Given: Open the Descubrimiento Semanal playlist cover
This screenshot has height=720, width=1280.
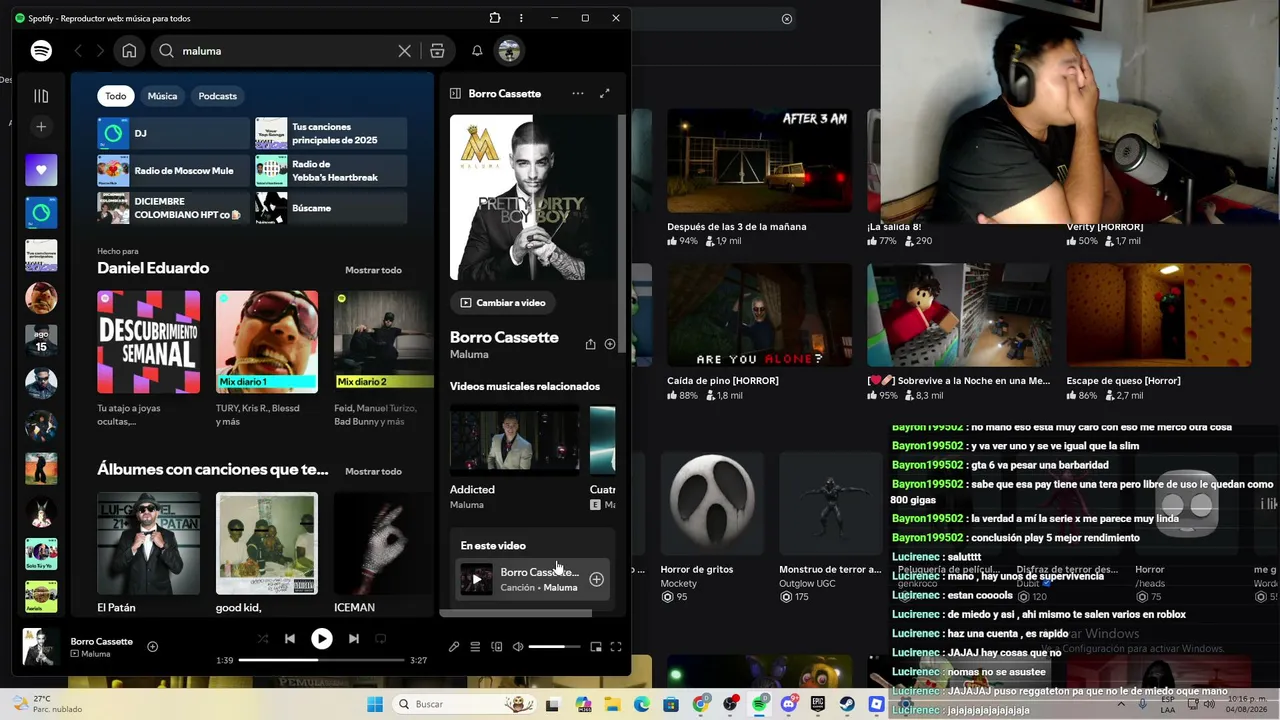Looking at the screenshot, I should click(x=148, y=342).
